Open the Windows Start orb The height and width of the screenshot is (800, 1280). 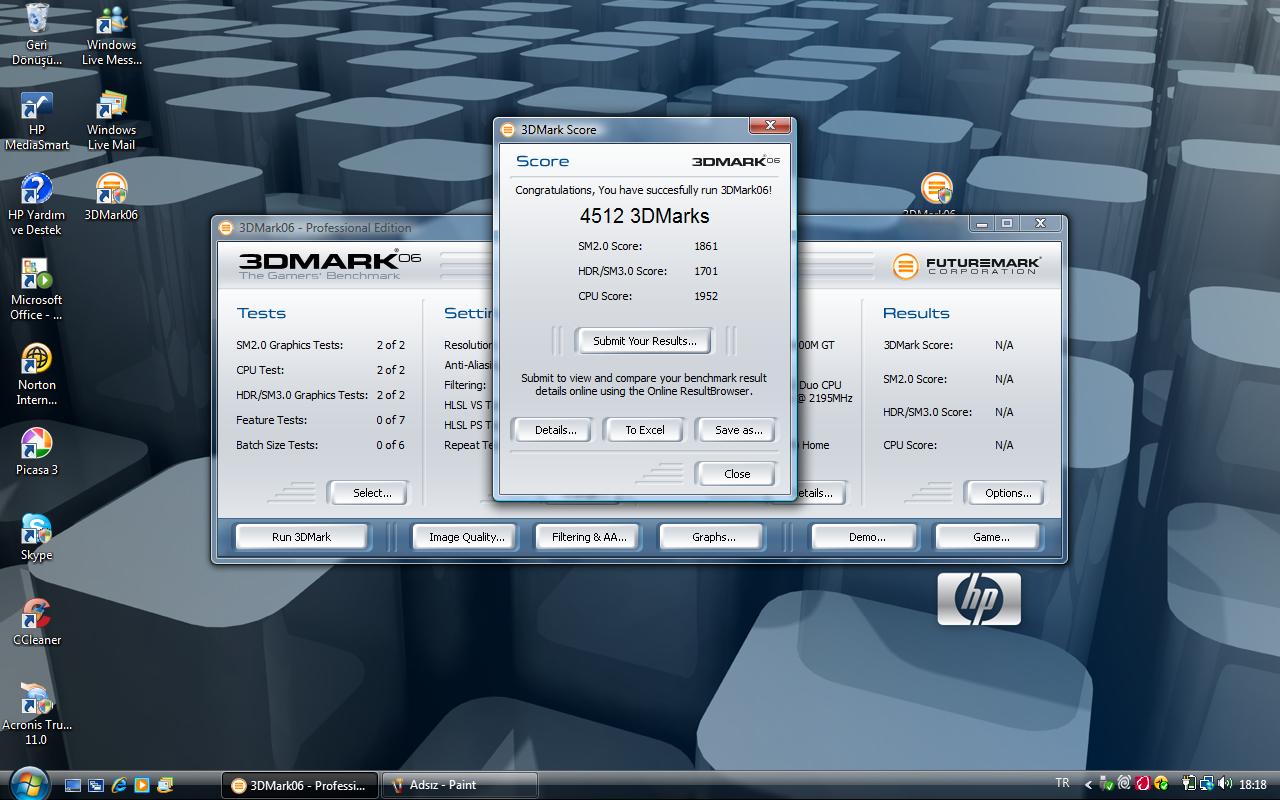27,783
